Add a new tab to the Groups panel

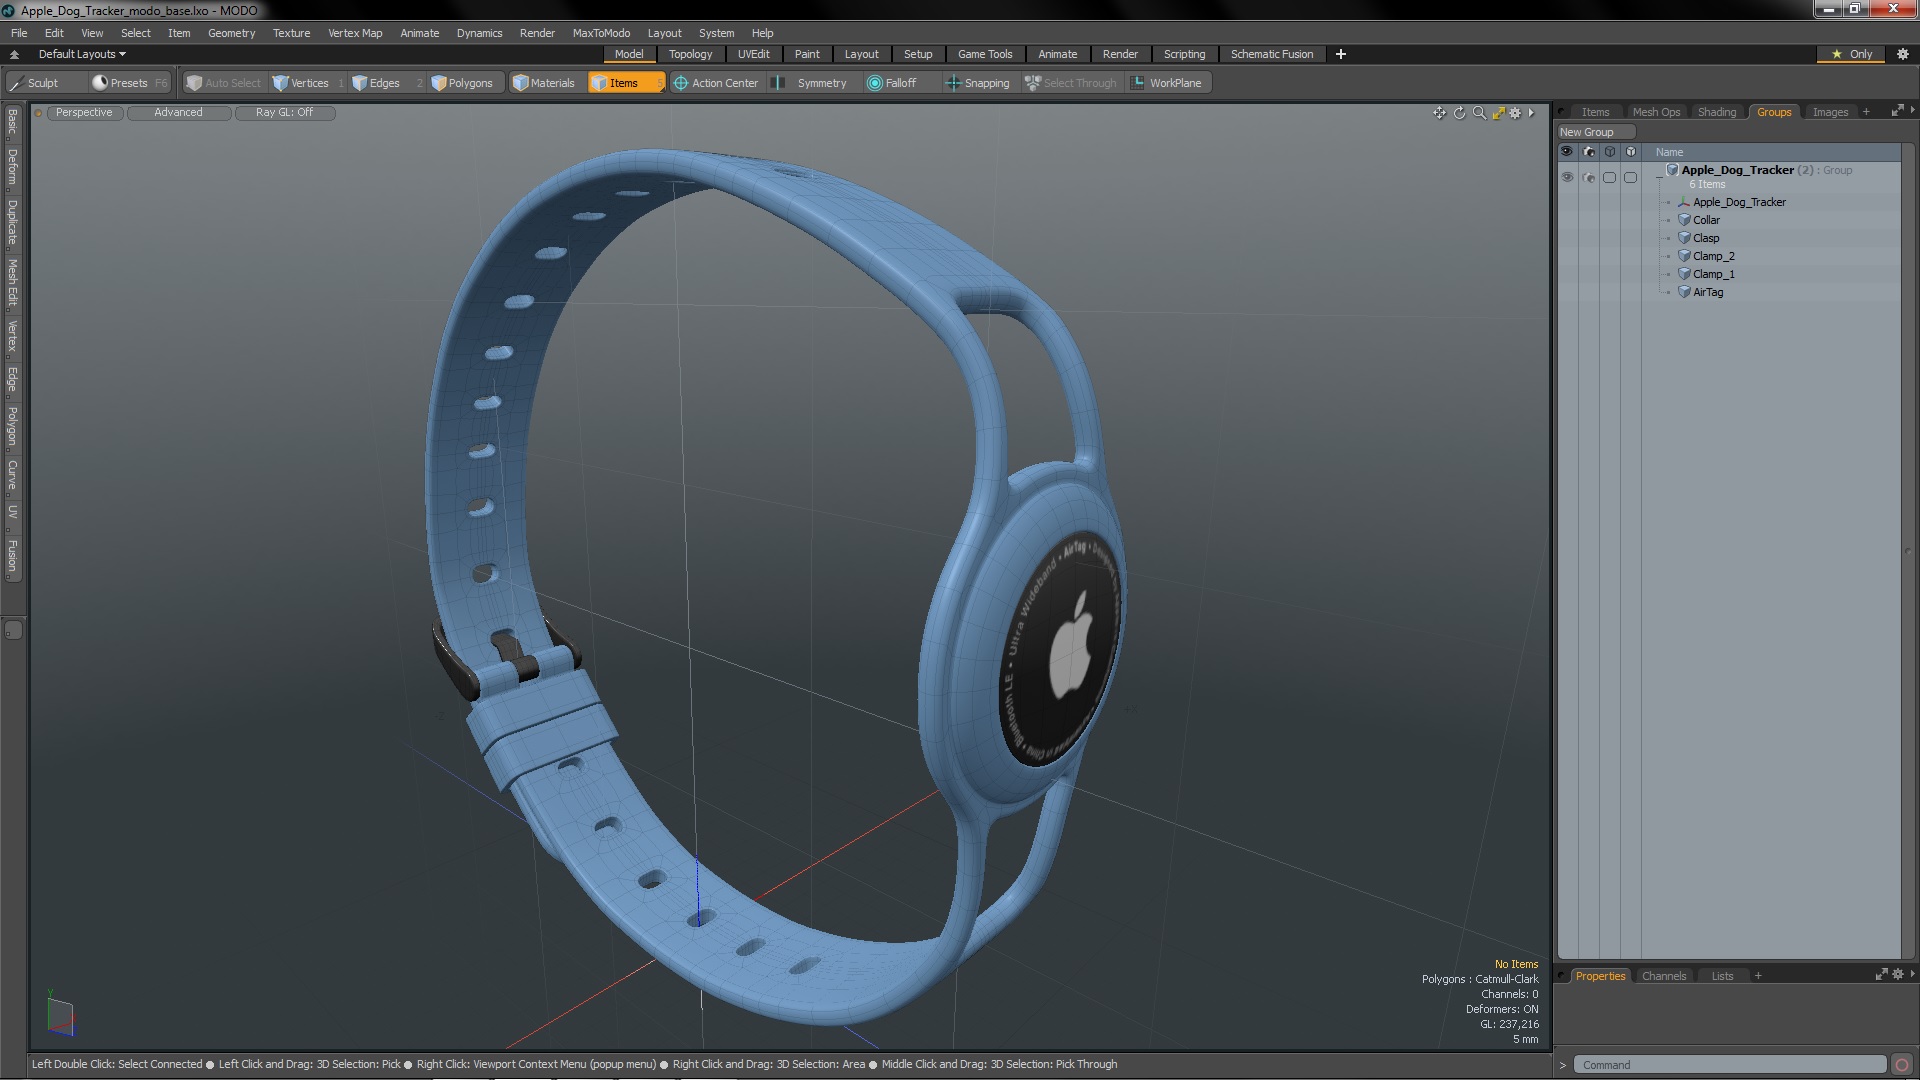[x=1866, y=112]
